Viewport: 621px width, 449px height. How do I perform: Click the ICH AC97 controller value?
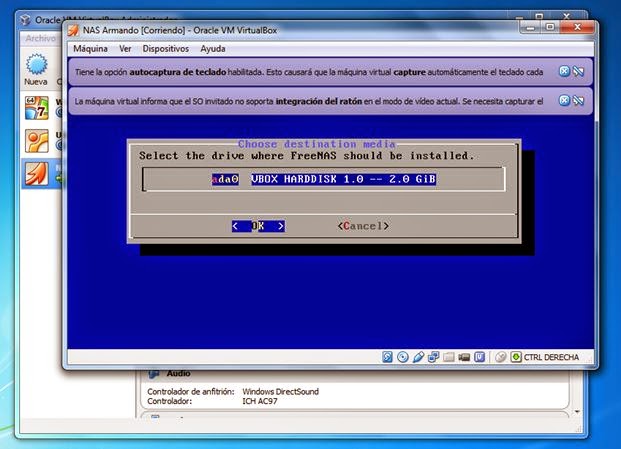click(x=260, y=401)
